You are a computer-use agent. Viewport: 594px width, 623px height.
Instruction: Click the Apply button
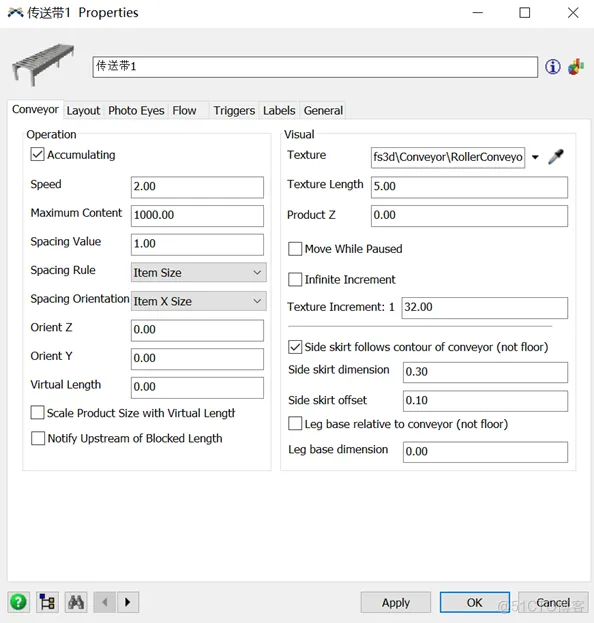396,602
